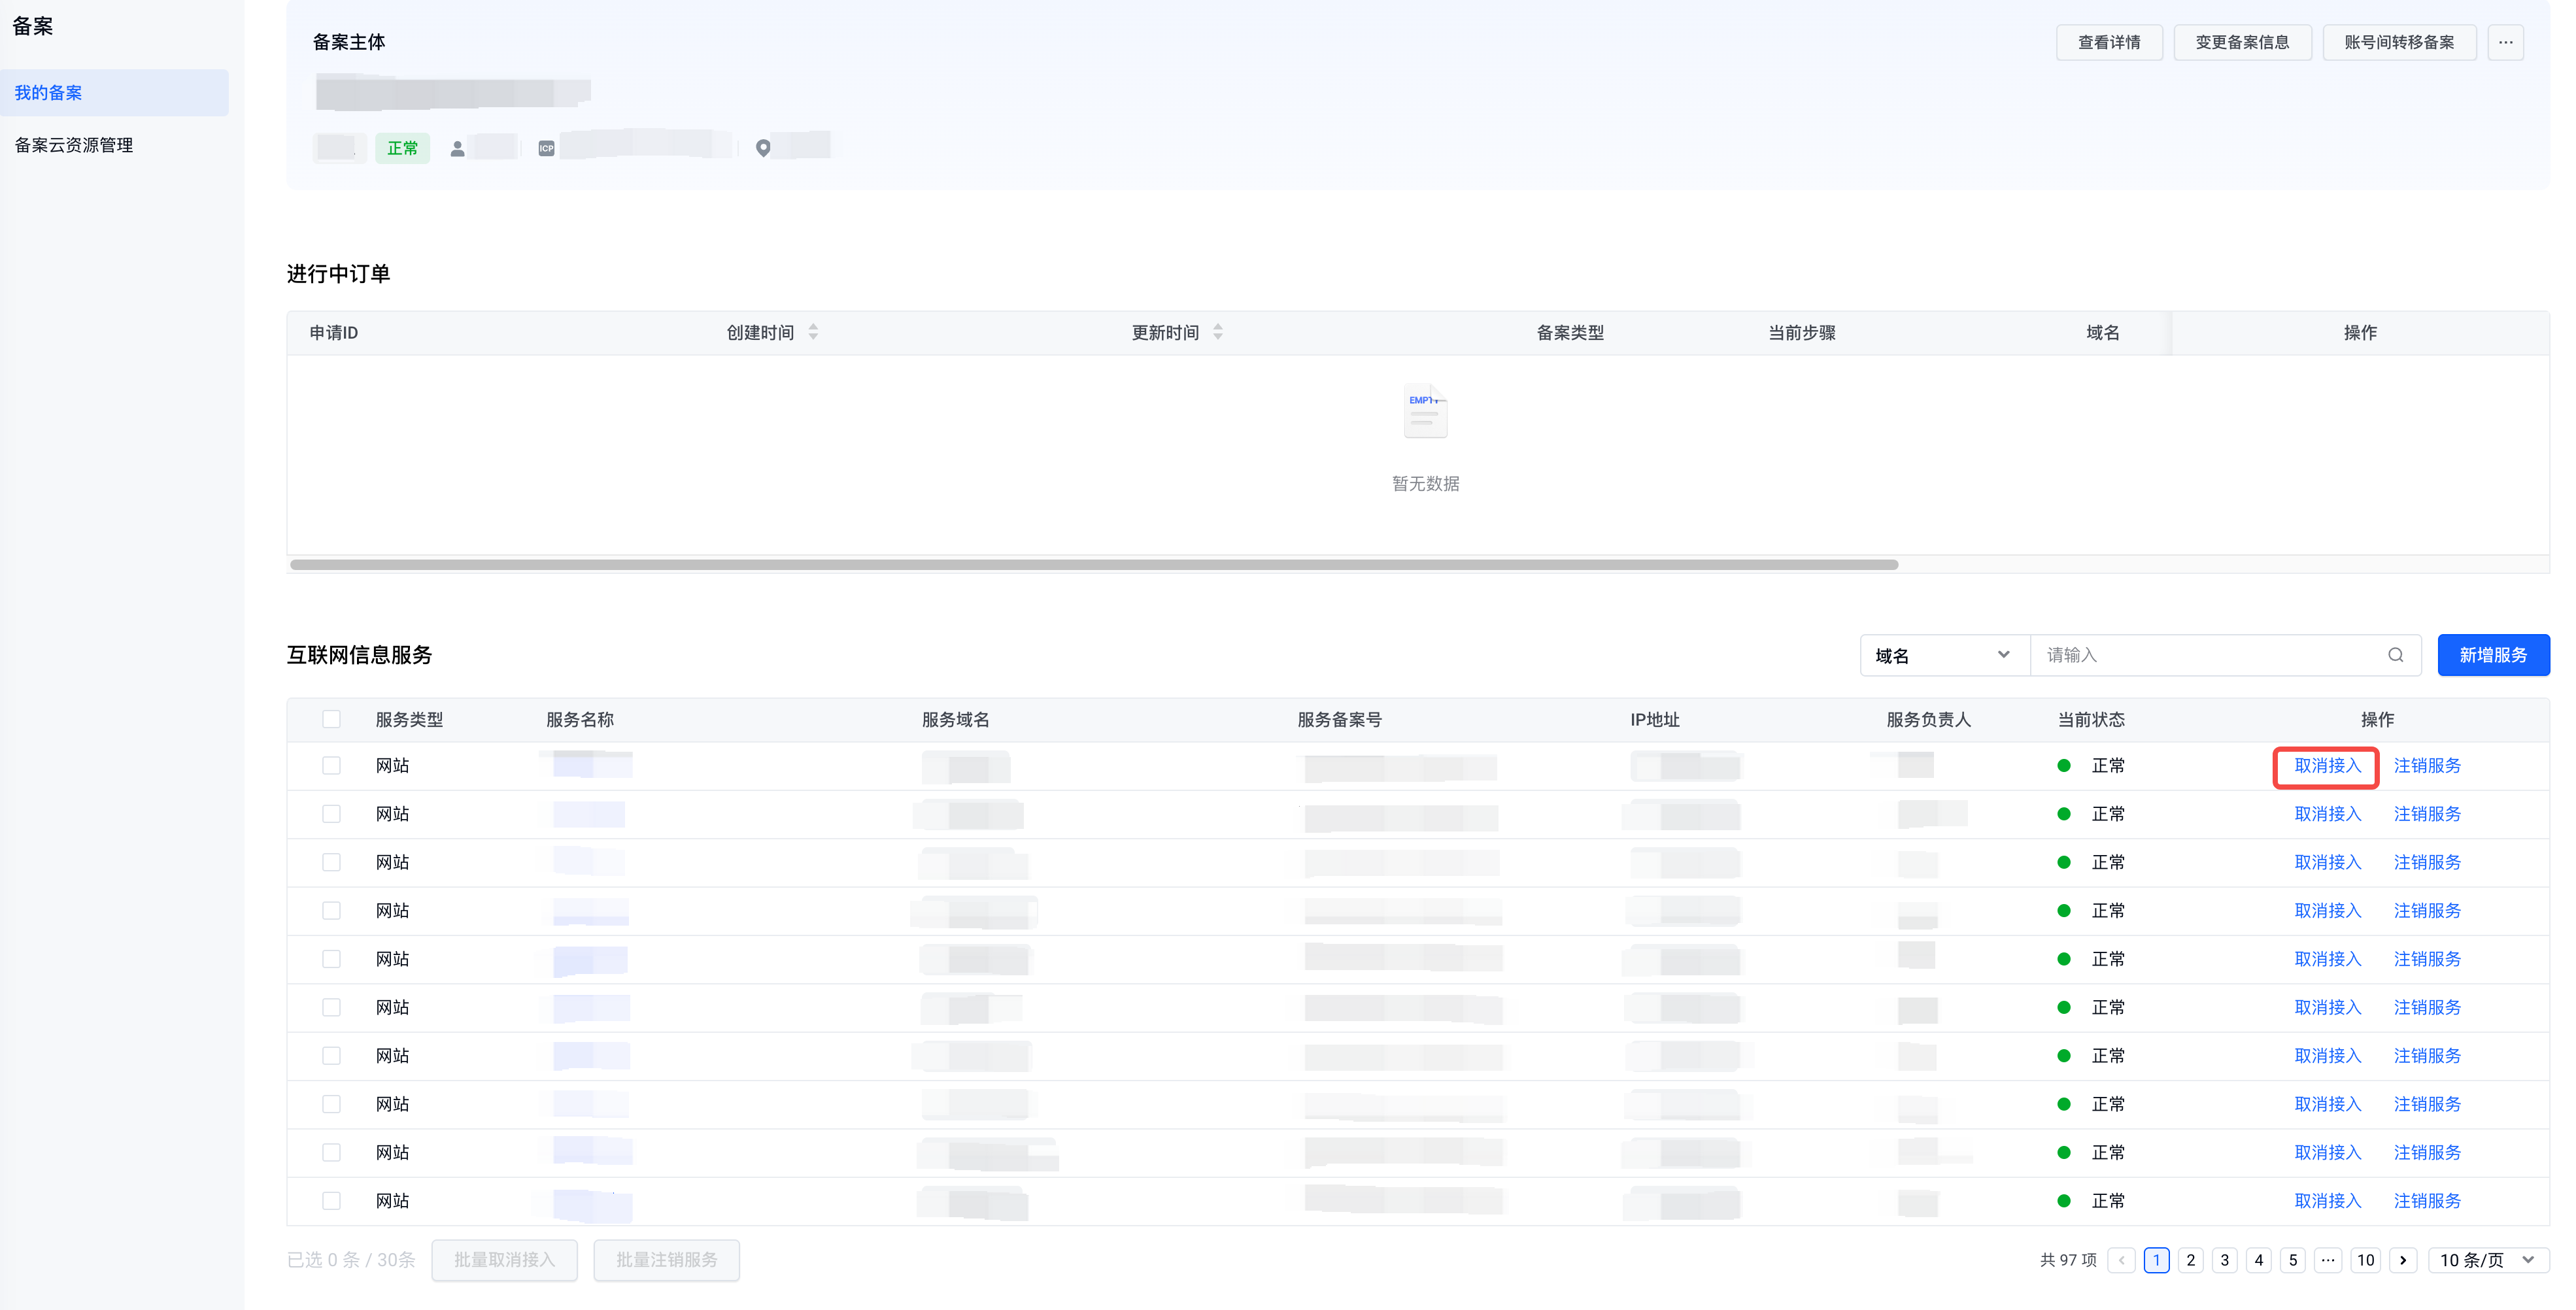Click the current page 1 button
This screenshot has height=1310, width=2576.
(2156, 1260)
